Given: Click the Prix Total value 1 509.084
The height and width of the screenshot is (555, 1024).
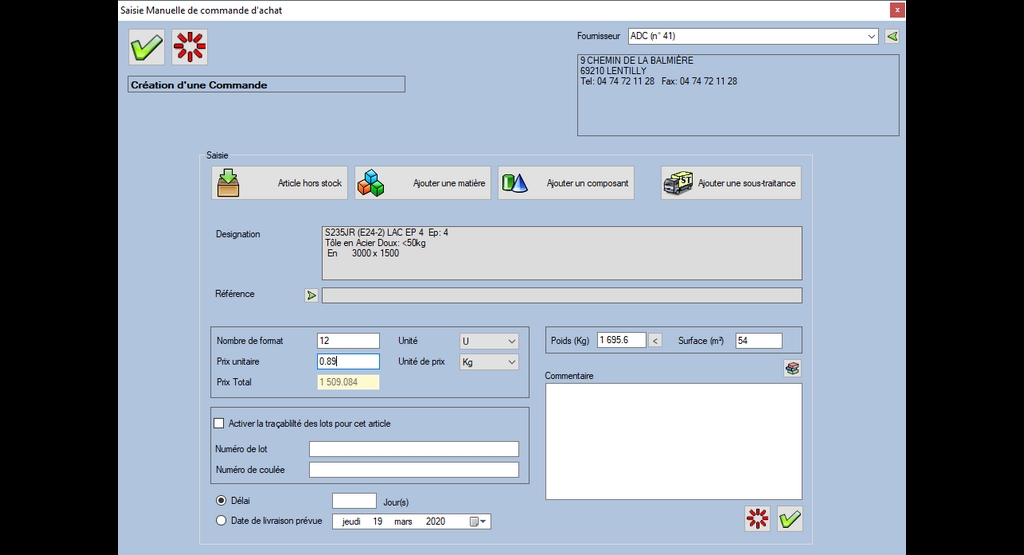Looking at the screenshot, I should [x=348, y=382].
